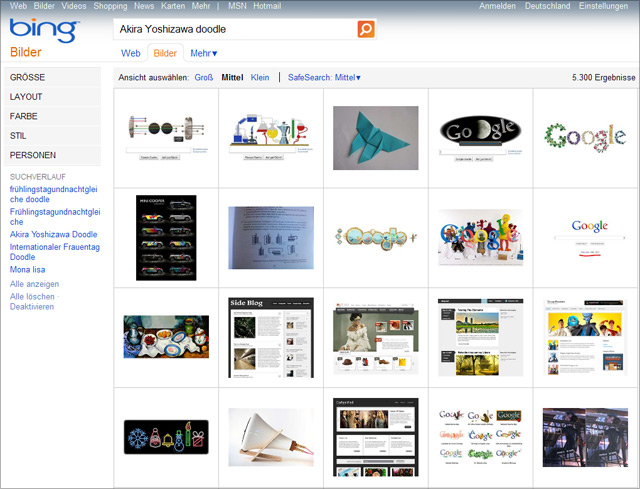Go to MSN link
Viewport: 640px width, 489px height.
coord(237,6)
